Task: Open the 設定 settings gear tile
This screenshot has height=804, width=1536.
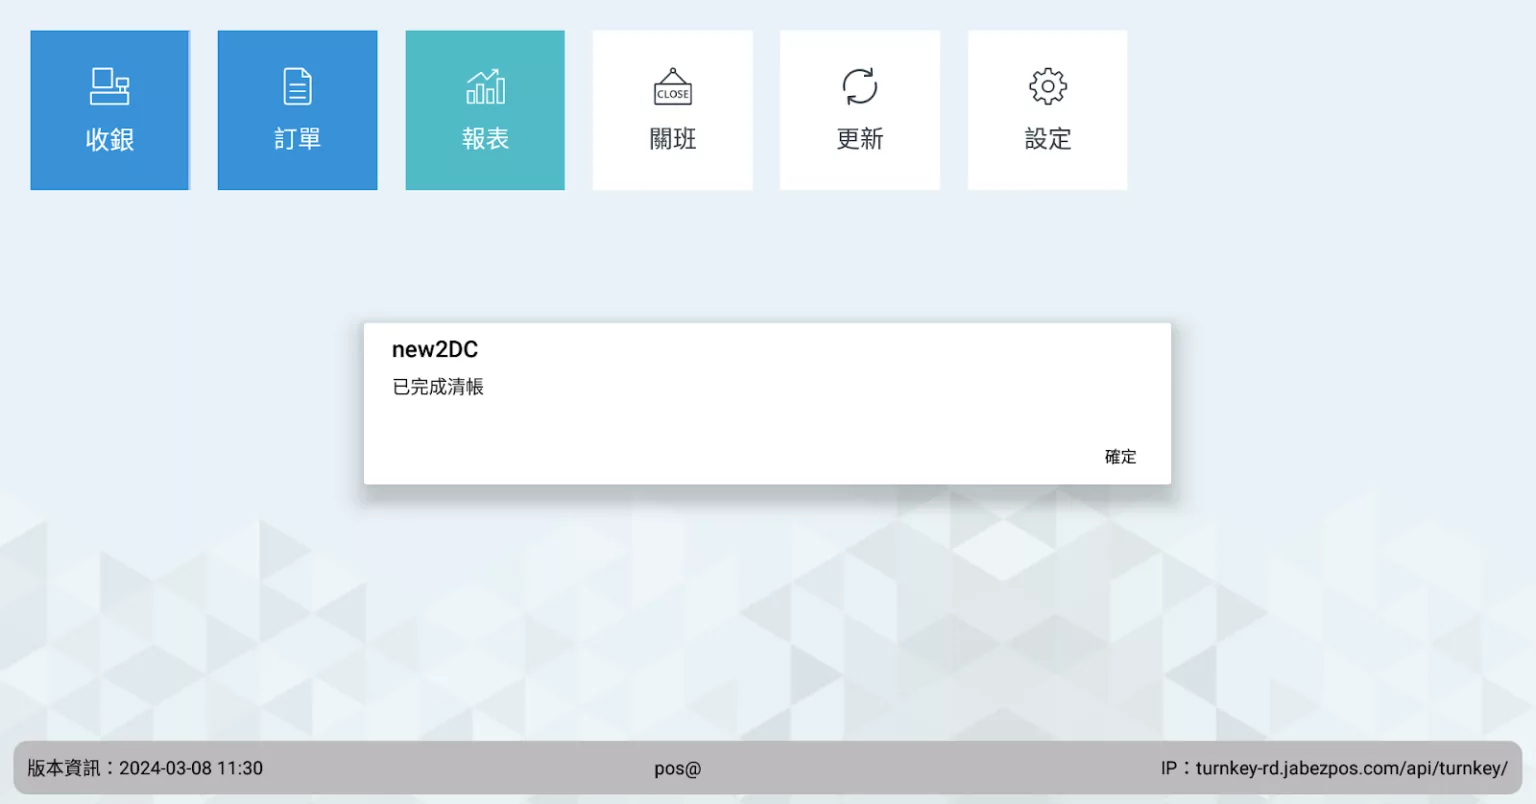Action: tap(1047, 110)
